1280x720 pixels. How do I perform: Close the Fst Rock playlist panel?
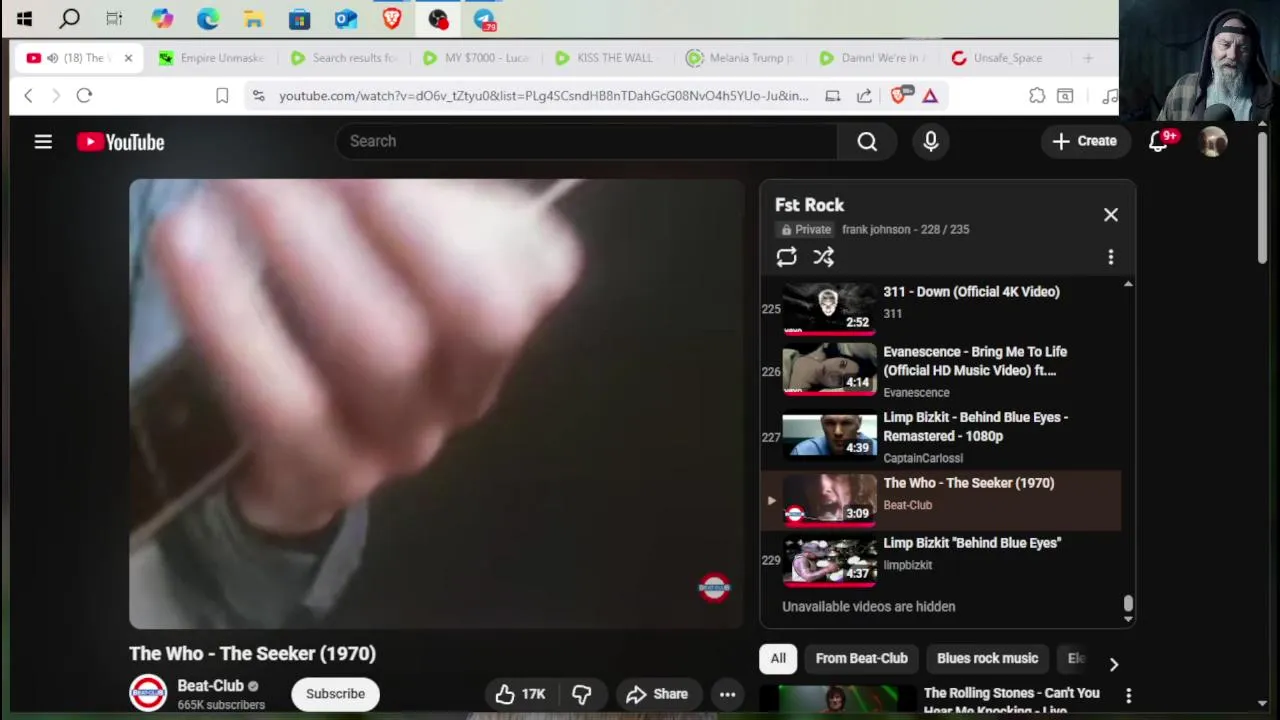tap(1111, 215)
